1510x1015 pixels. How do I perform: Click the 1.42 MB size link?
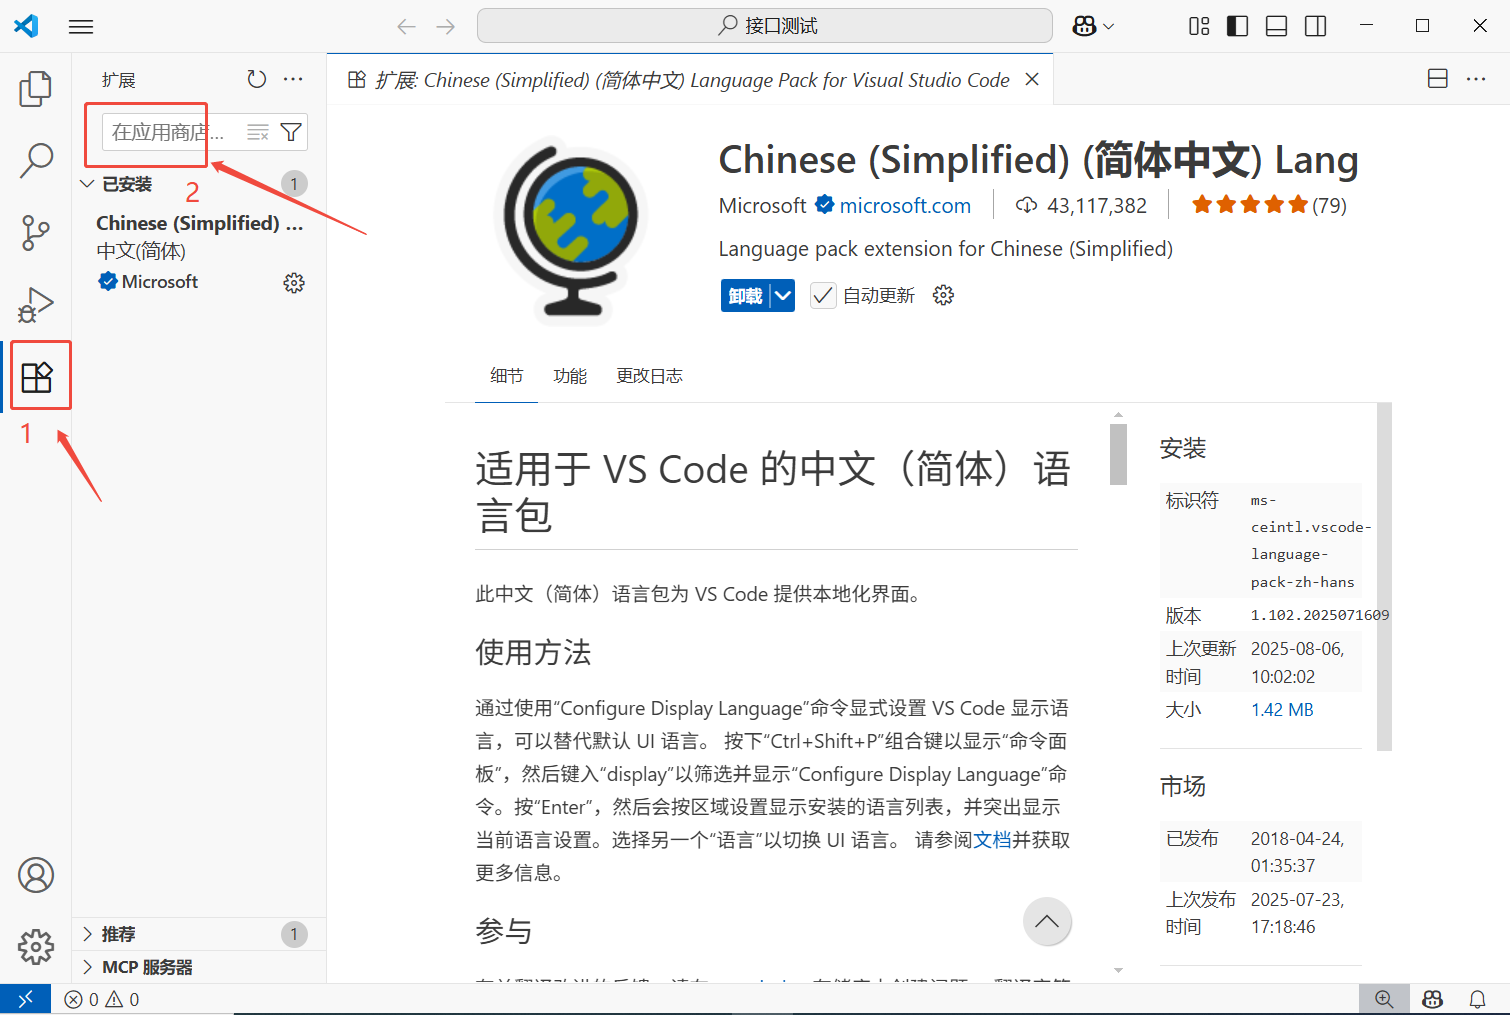(1282, 710)
